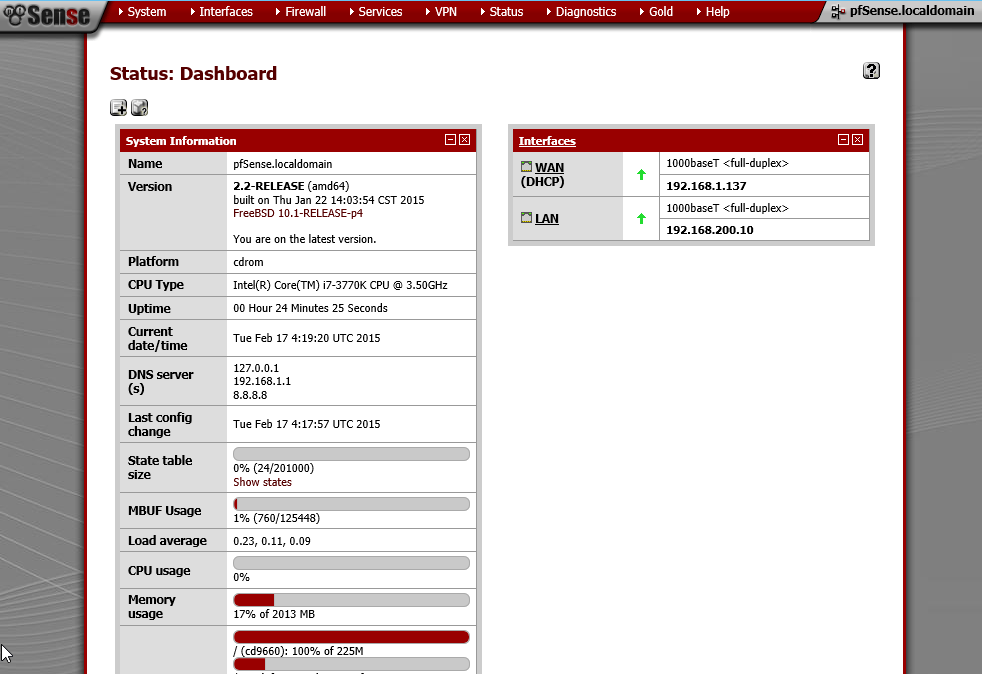Click WAN IP address 192.168.1.137
The image size is (982, 674).
[x=706, y=186]
